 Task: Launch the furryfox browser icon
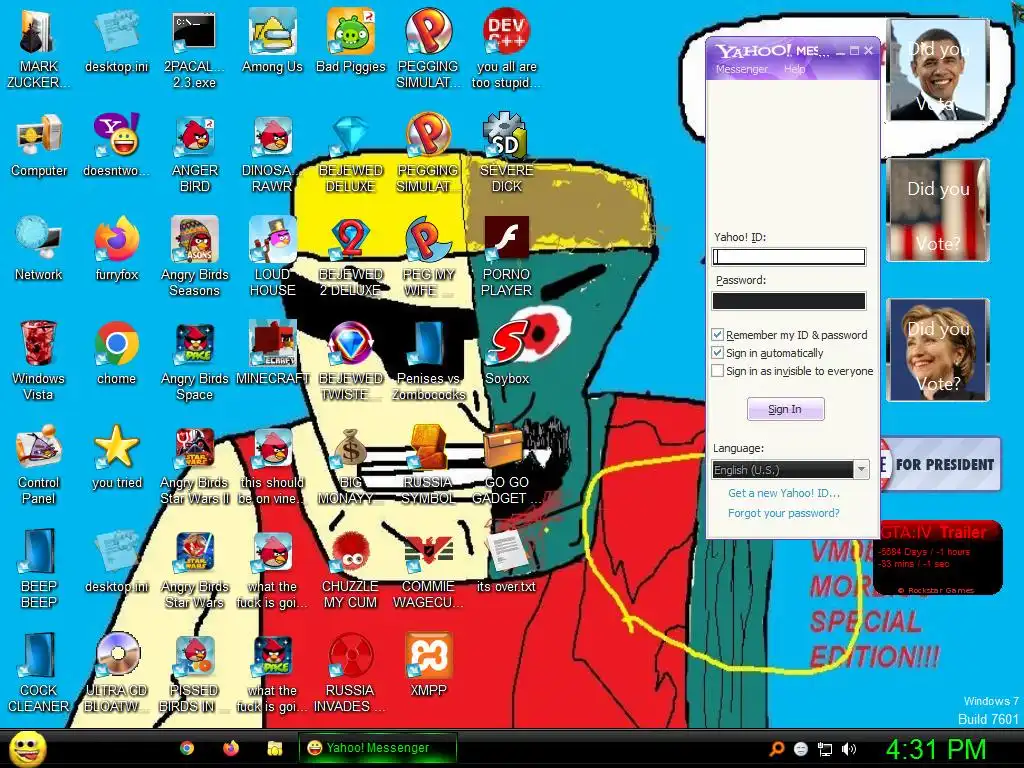[116, 249]
